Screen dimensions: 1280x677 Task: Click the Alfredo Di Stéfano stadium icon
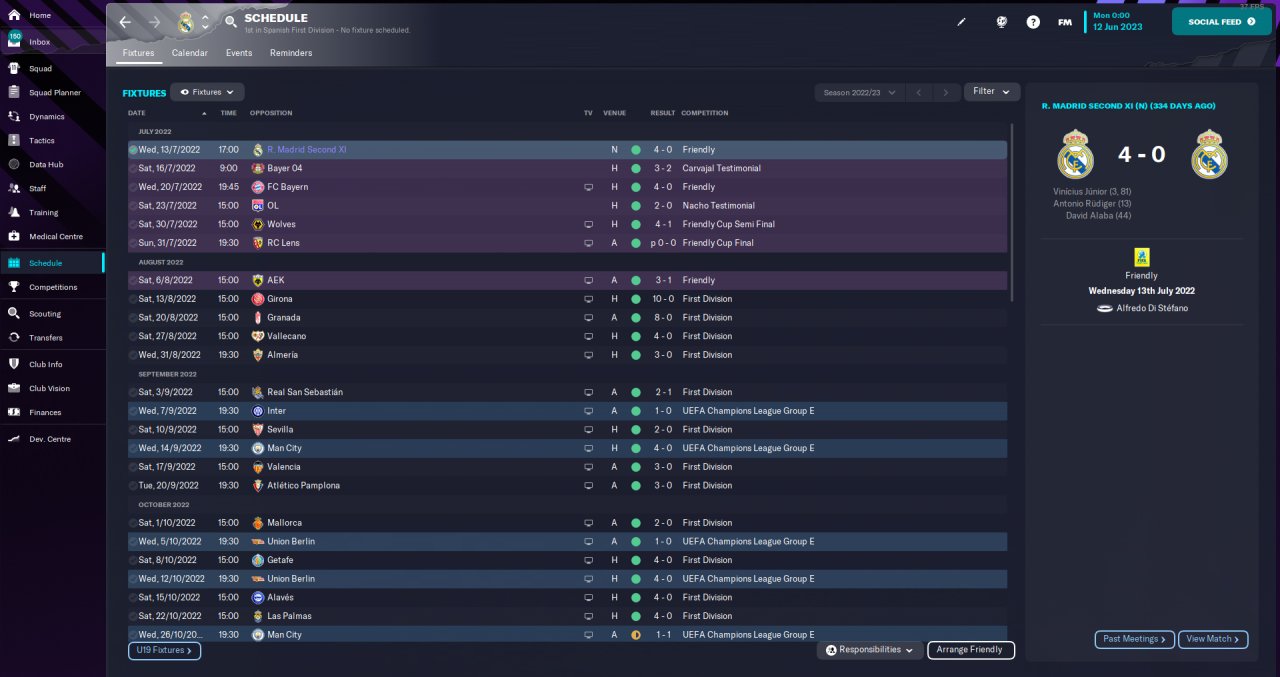(1104, 308)
